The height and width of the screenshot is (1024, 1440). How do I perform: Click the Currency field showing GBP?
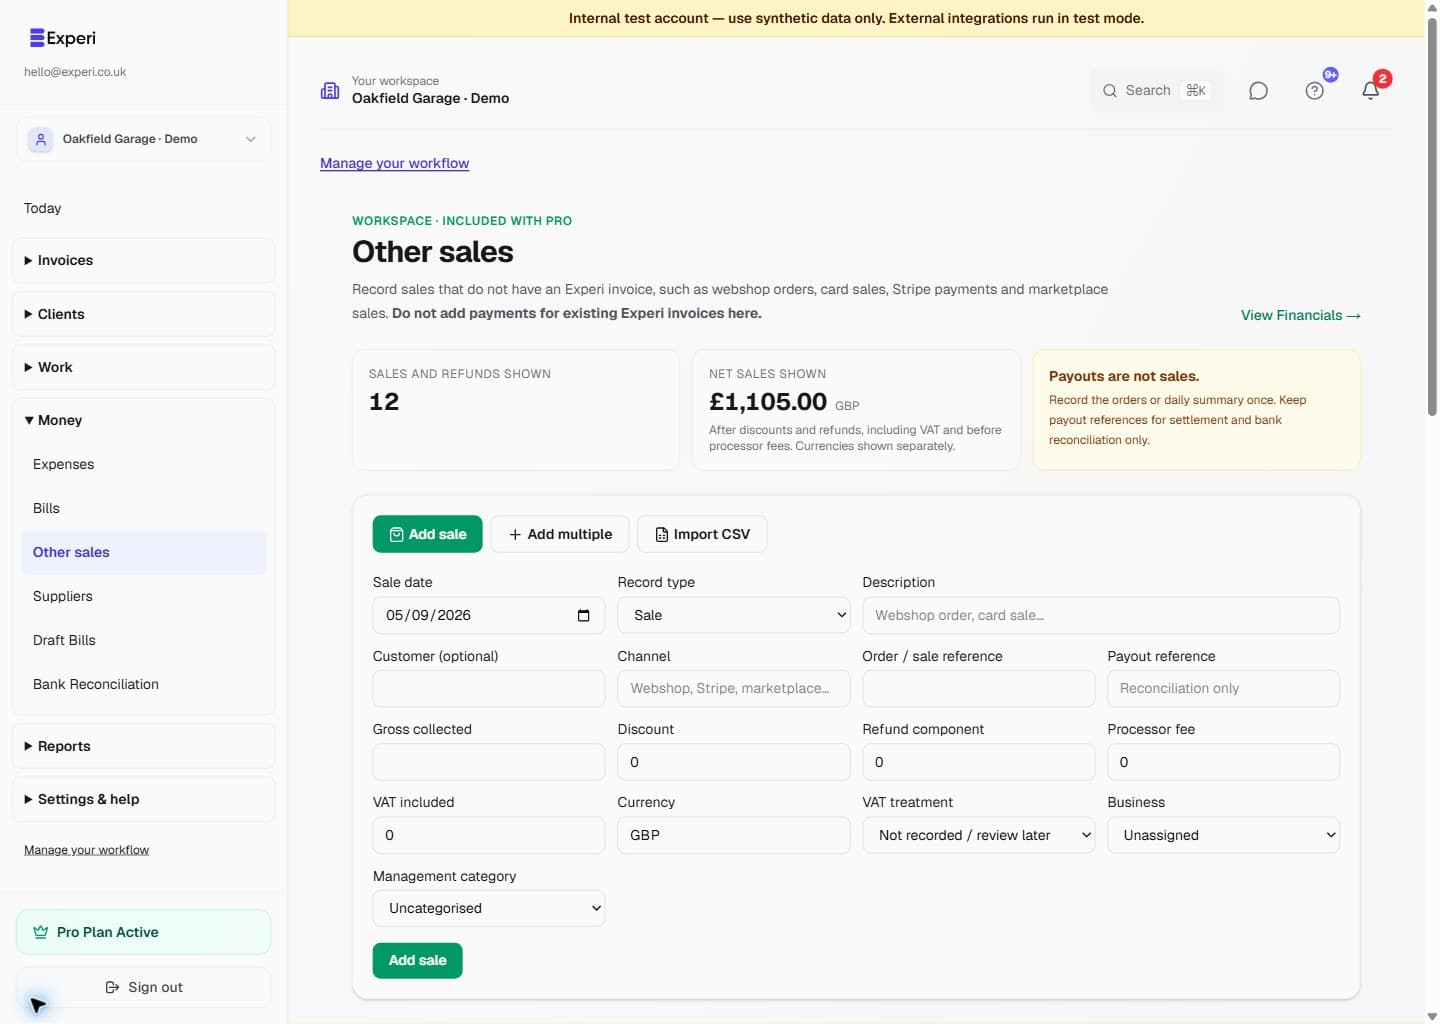pyautogui.click(x=734, y=835)
